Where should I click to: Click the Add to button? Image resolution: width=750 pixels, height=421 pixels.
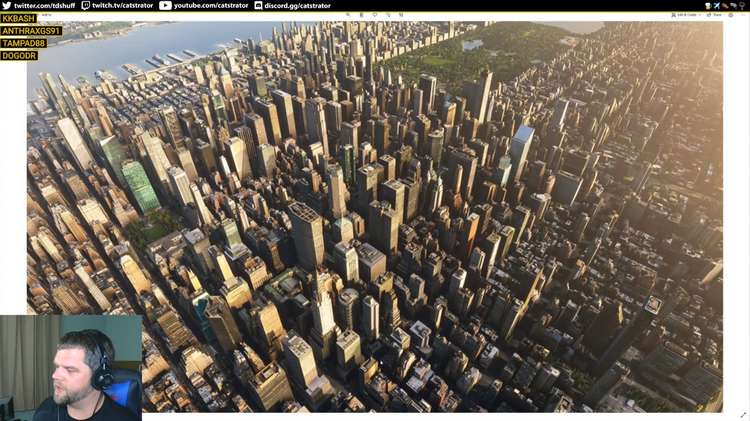(46, 15)
